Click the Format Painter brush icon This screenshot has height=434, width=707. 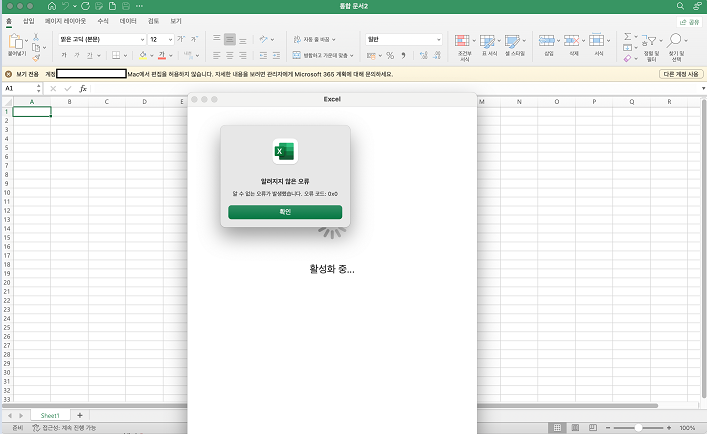tap(36, 58)
